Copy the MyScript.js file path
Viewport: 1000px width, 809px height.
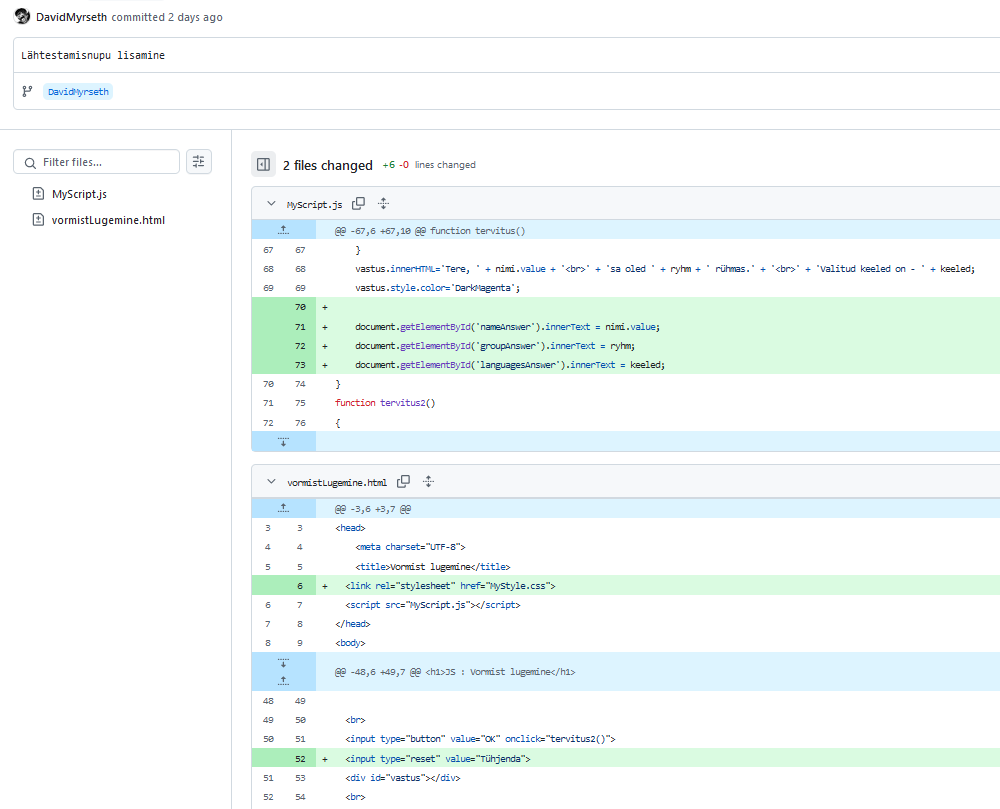pos(358,203)
